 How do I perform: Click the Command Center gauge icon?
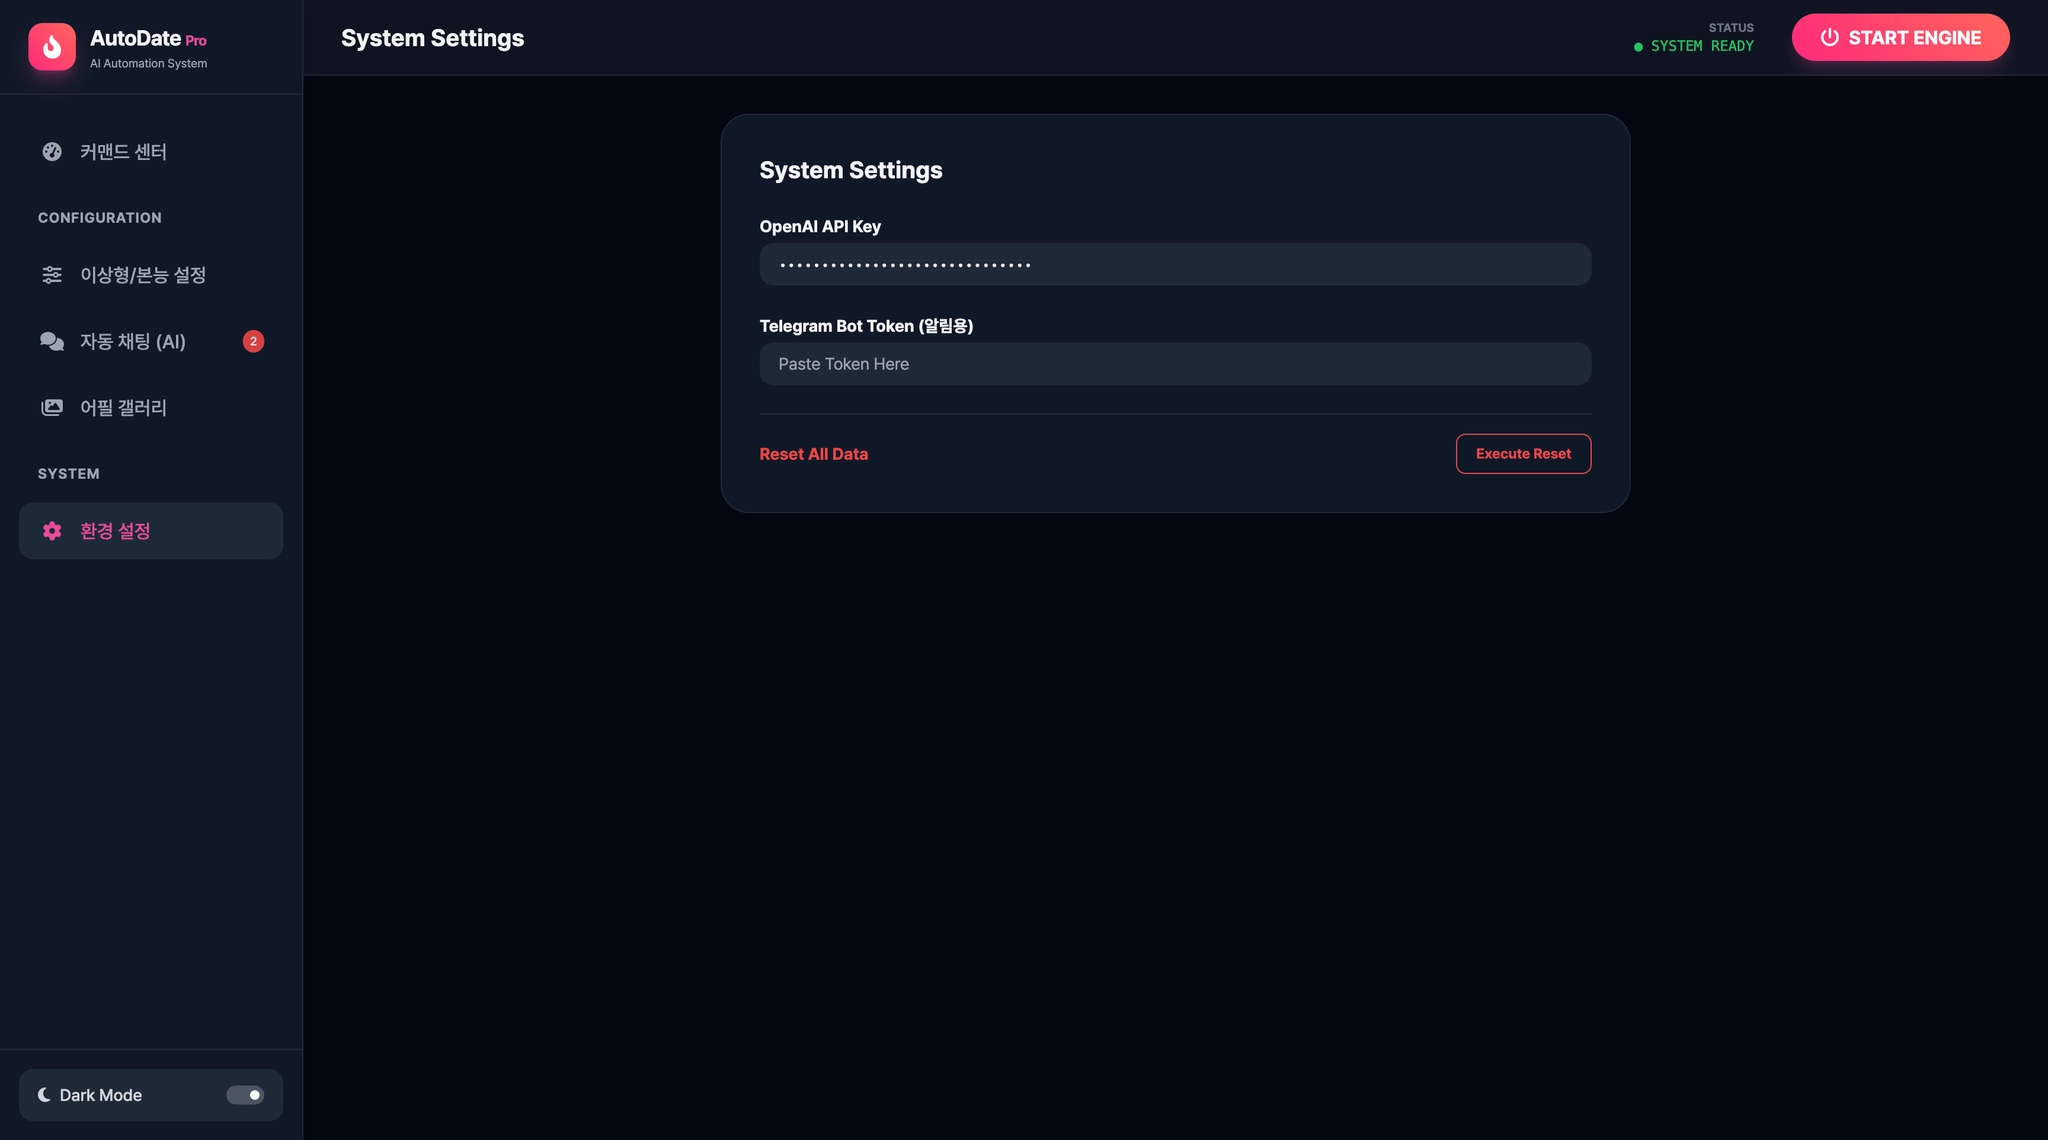tap(52, 151)
